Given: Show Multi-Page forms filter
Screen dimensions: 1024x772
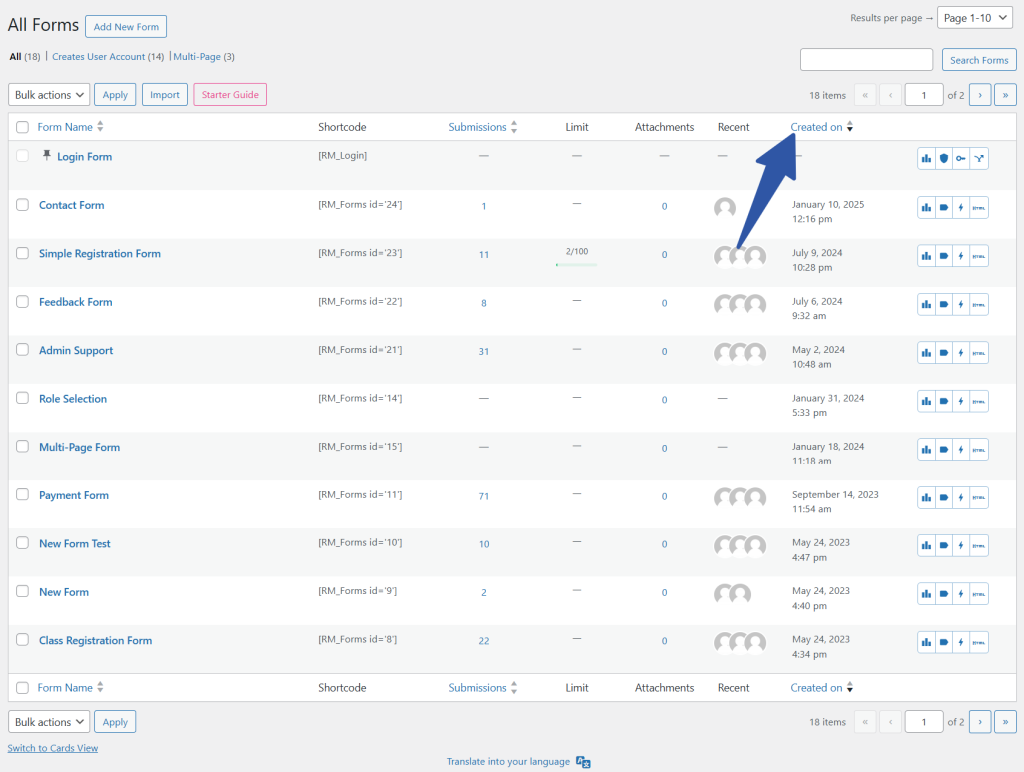Looking at the screenshot, I should tap(204, 57).
